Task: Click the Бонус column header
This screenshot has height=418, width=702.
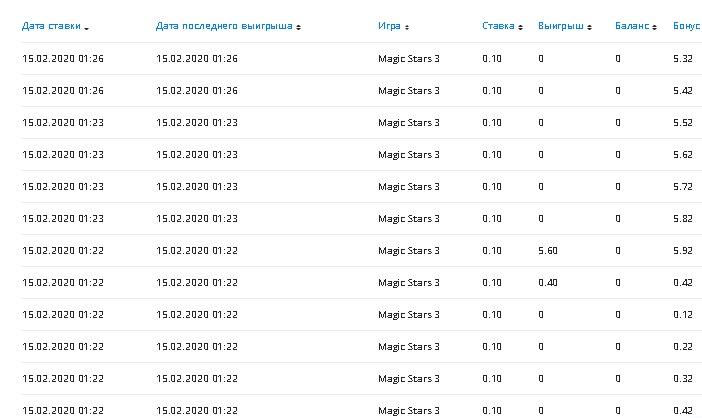Action: (686, 26)
